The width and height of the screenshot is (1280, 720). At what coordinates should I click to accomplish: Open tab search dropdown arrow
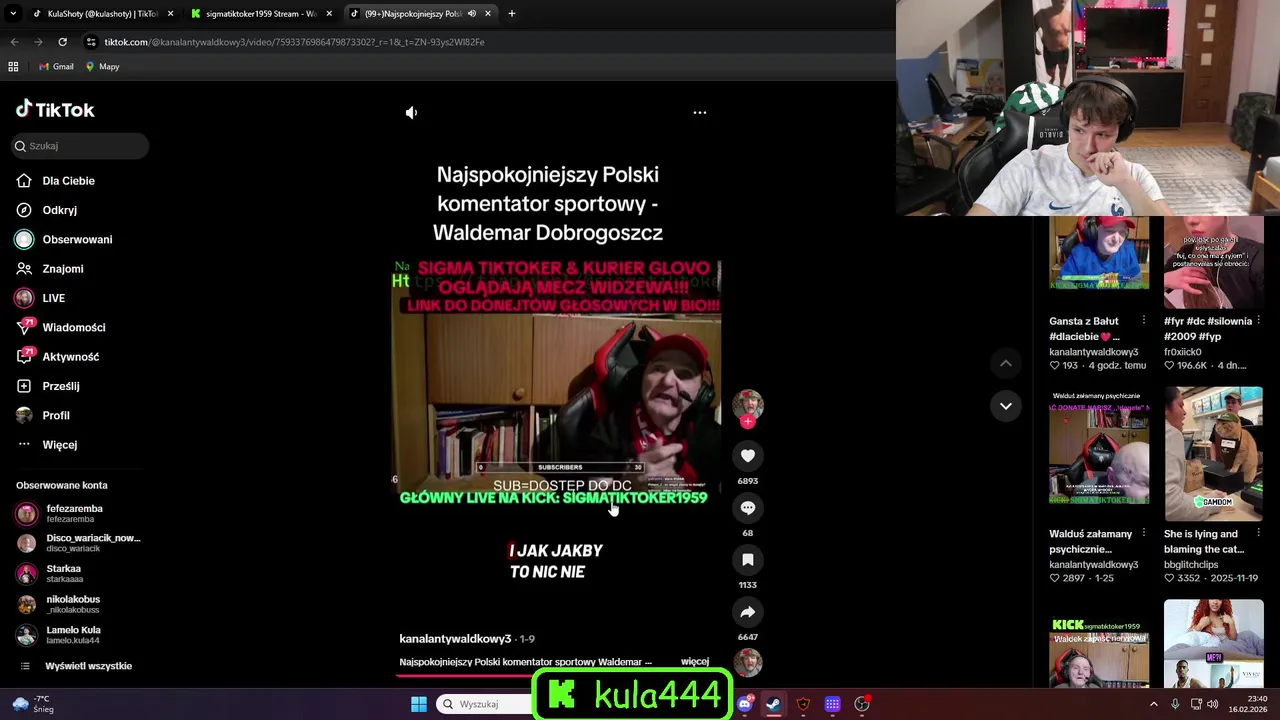coord(13,14)
